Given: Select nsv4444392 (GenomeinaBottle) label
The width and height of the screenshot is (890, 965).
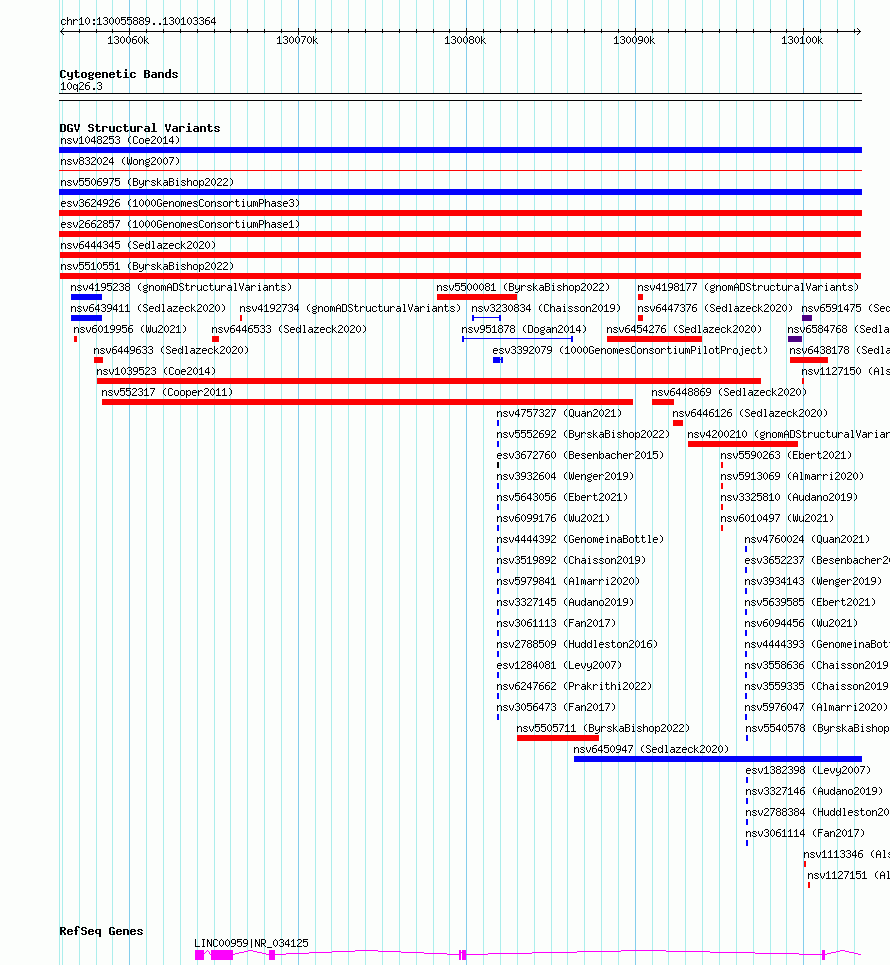Looking at the screenshot, I should pyautogui.click(x=580, y=539).
